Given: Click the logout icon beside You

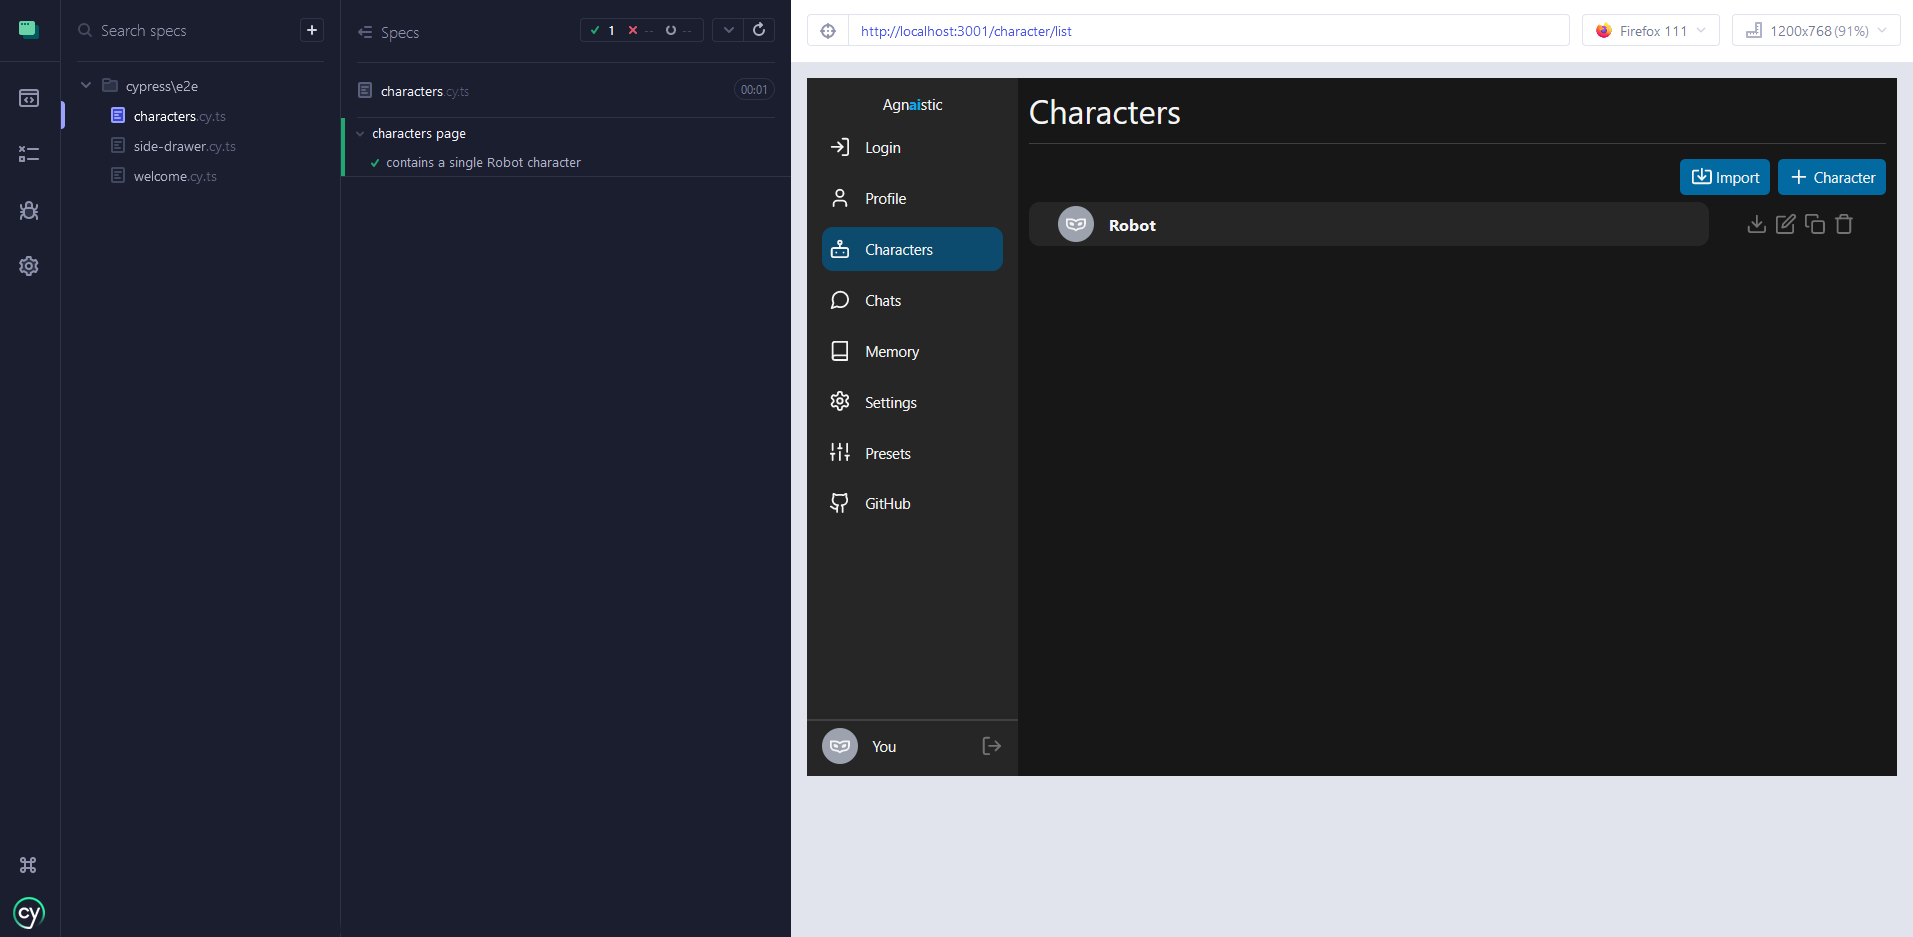Looking at the screenshot, I should 991,746.
